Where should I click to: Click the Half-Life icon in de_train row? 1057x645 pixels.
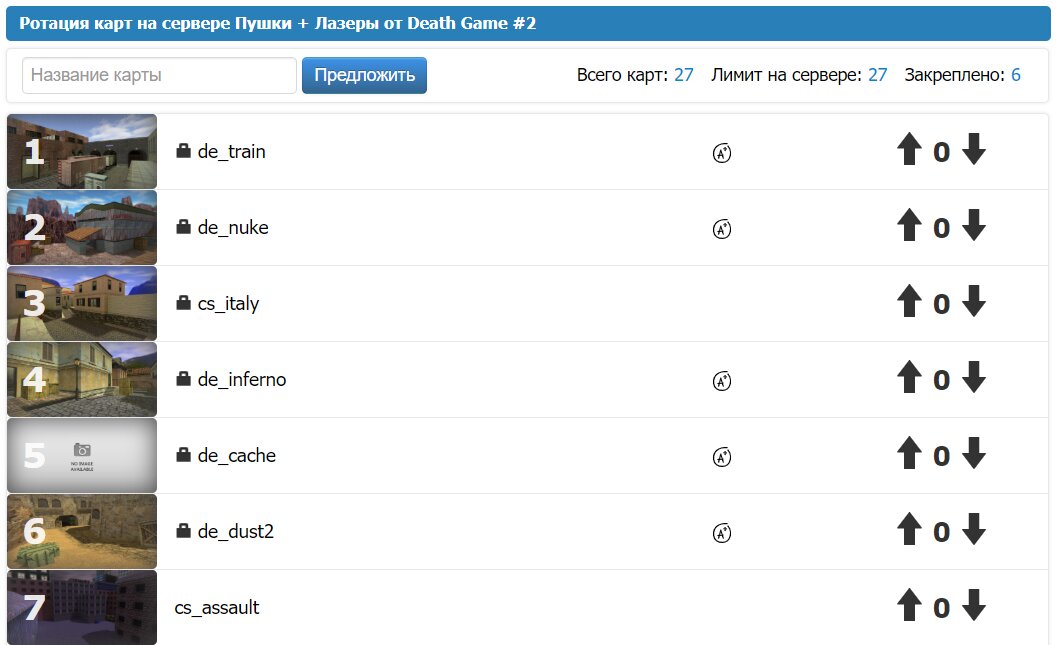tap(722, 153)
